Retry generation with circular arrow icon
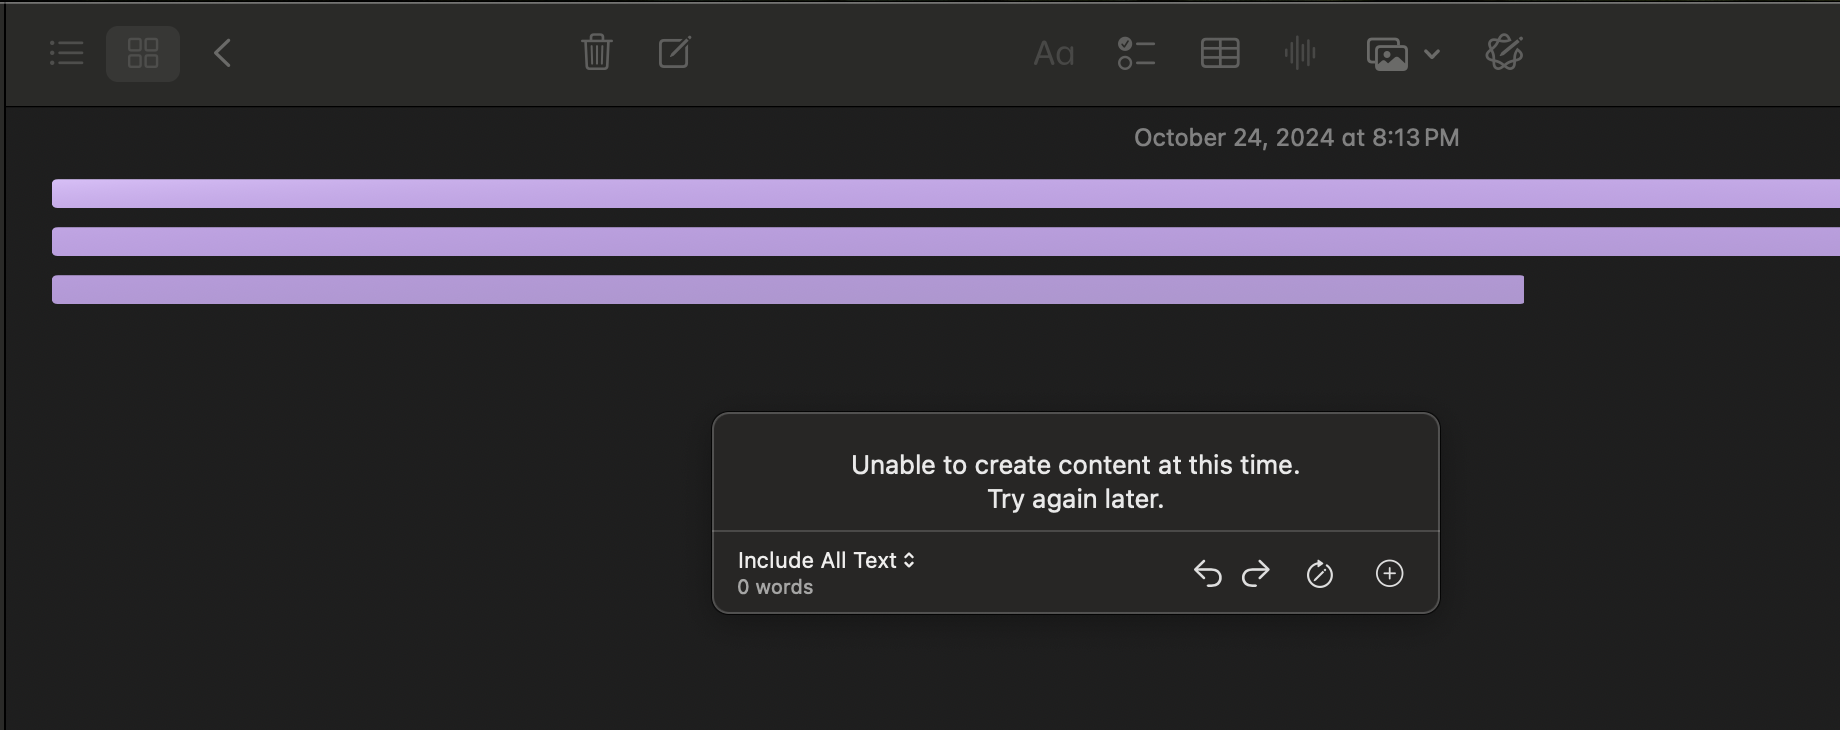The image size is (1840, 730). (1320, 574)
